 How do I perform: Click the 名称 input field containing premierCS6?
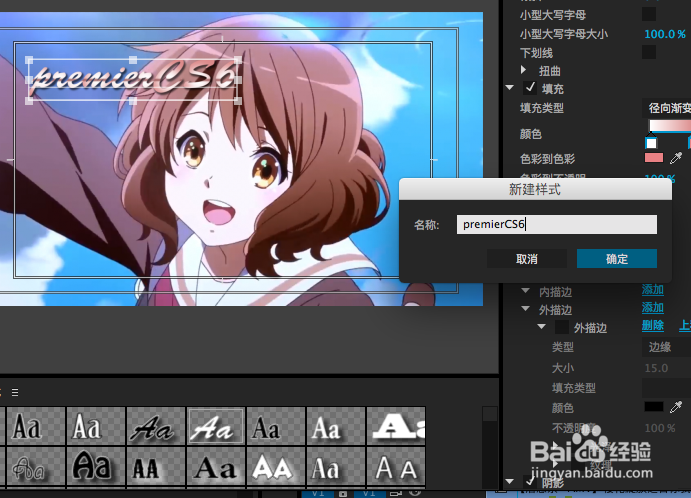557,224
